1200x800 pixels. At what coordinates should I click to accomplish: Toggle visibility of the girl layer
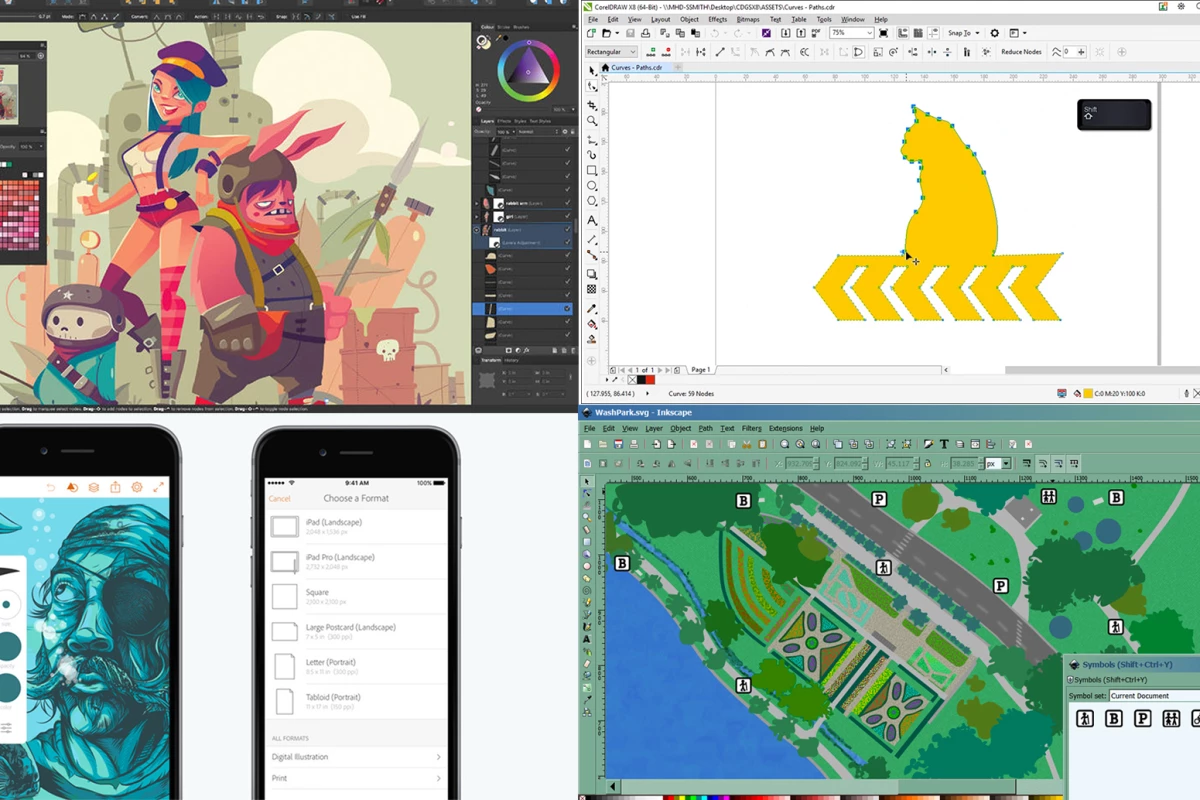(x=567, y=216)
